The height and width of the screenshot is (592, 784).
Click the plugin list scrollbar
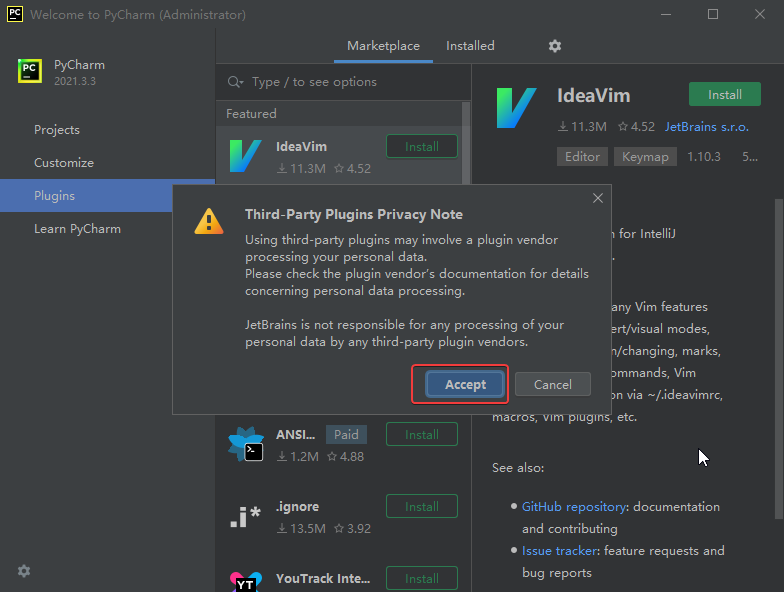[x=466, y=142]
